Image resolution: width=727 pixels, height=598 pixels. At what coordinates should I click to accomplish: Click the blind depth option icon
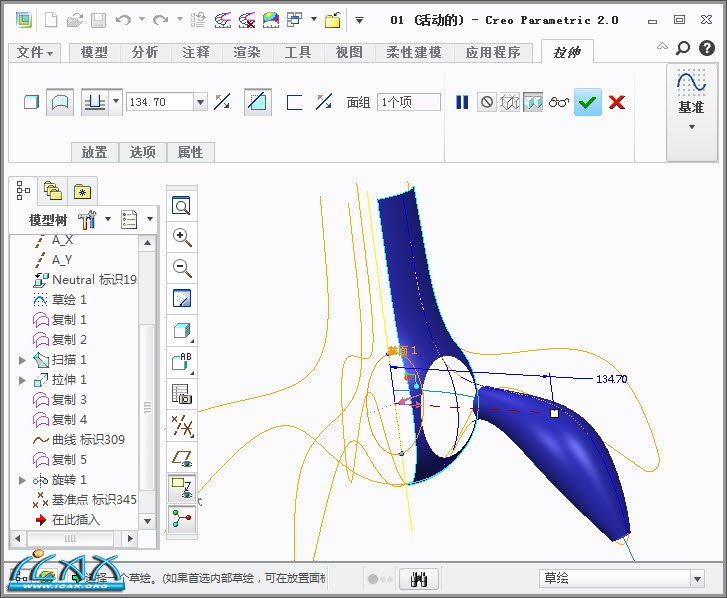click(x=95, y=102)
